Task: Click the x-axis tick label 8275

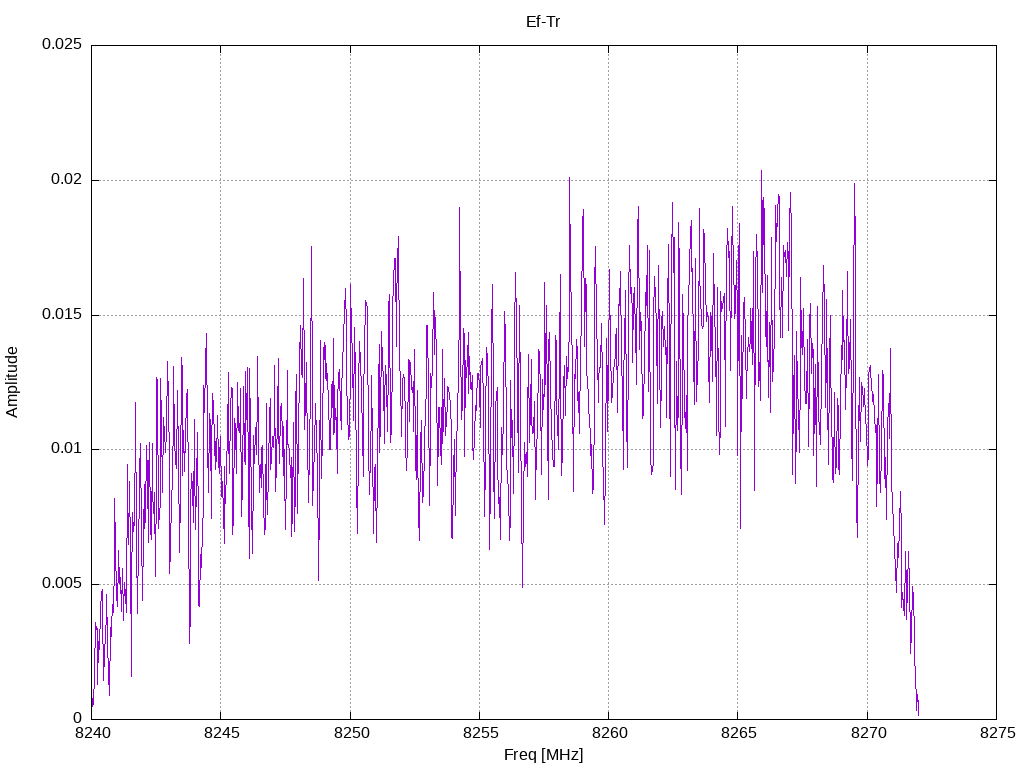Action: point(997,733)
